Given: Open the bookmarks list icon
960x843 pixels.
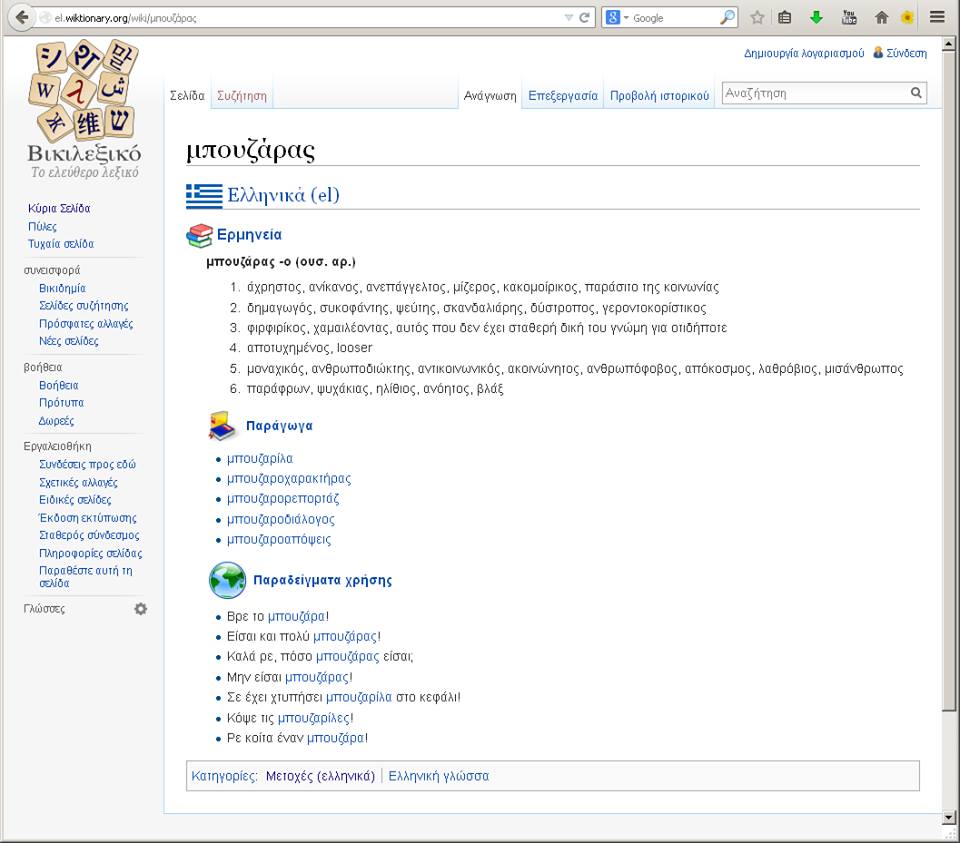Looking at the screenshot, I should click(784, 18).
